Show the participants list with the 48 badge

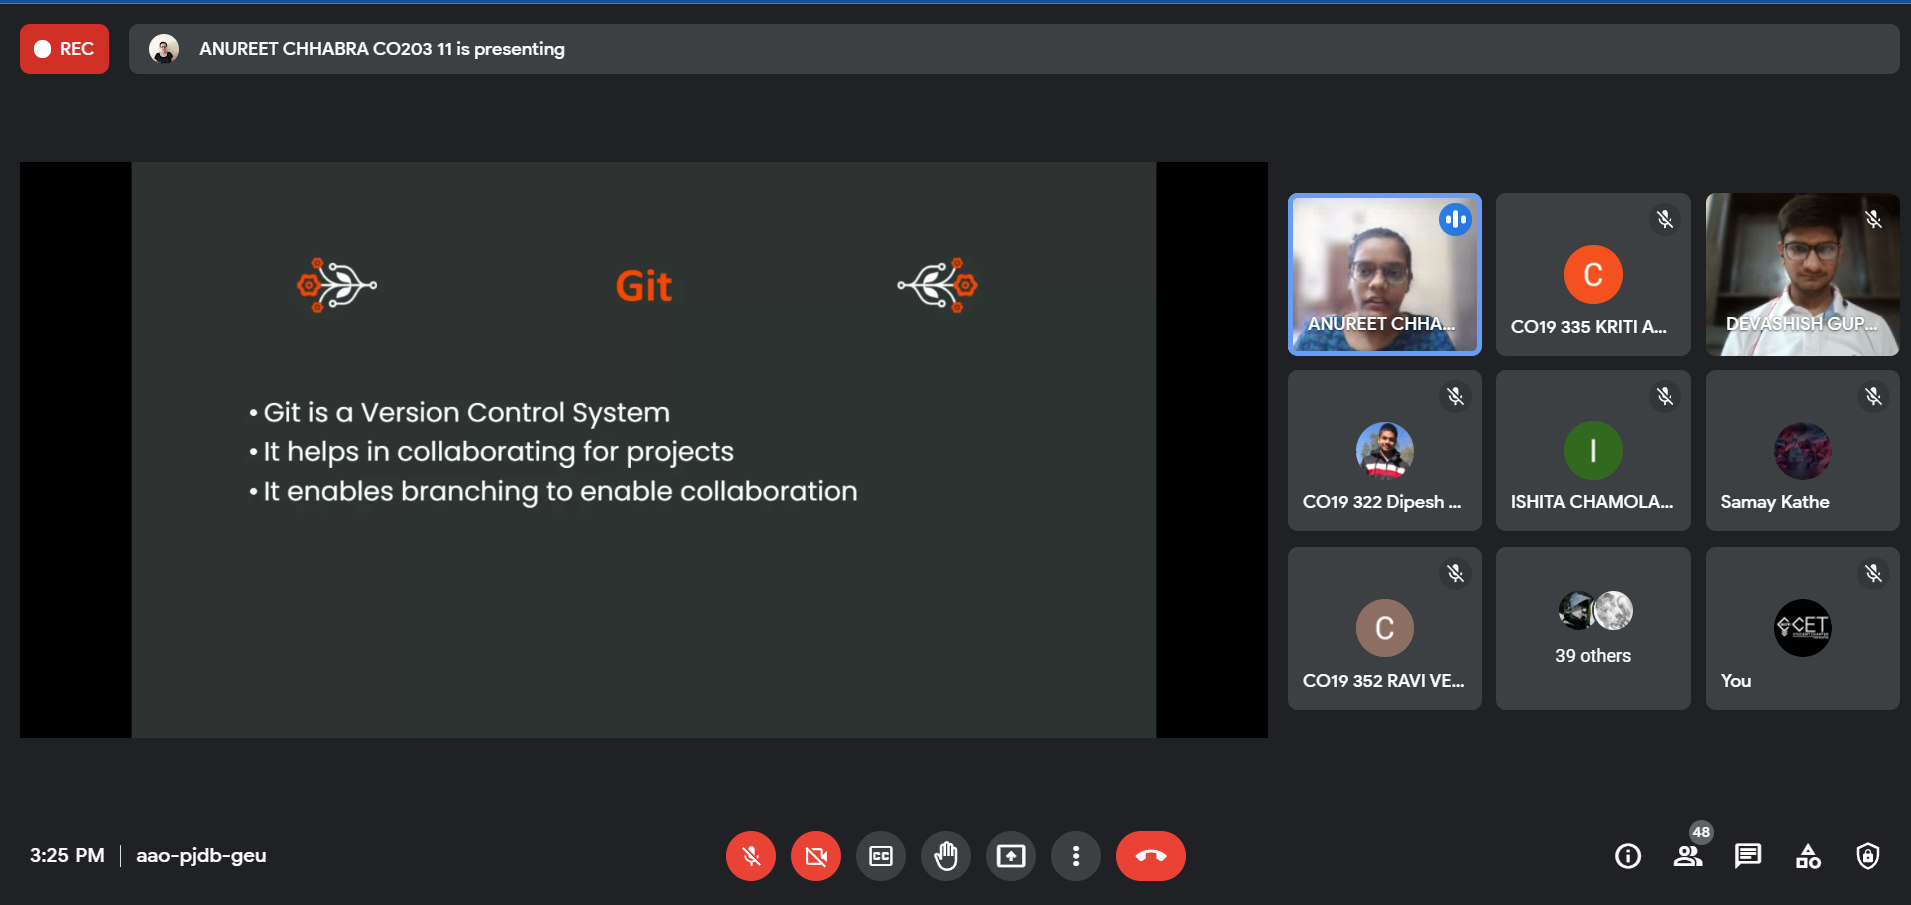point(1688,856)
